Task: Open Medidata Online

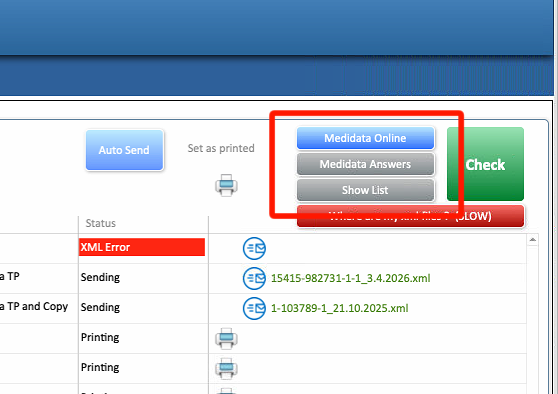Action: 365,138
